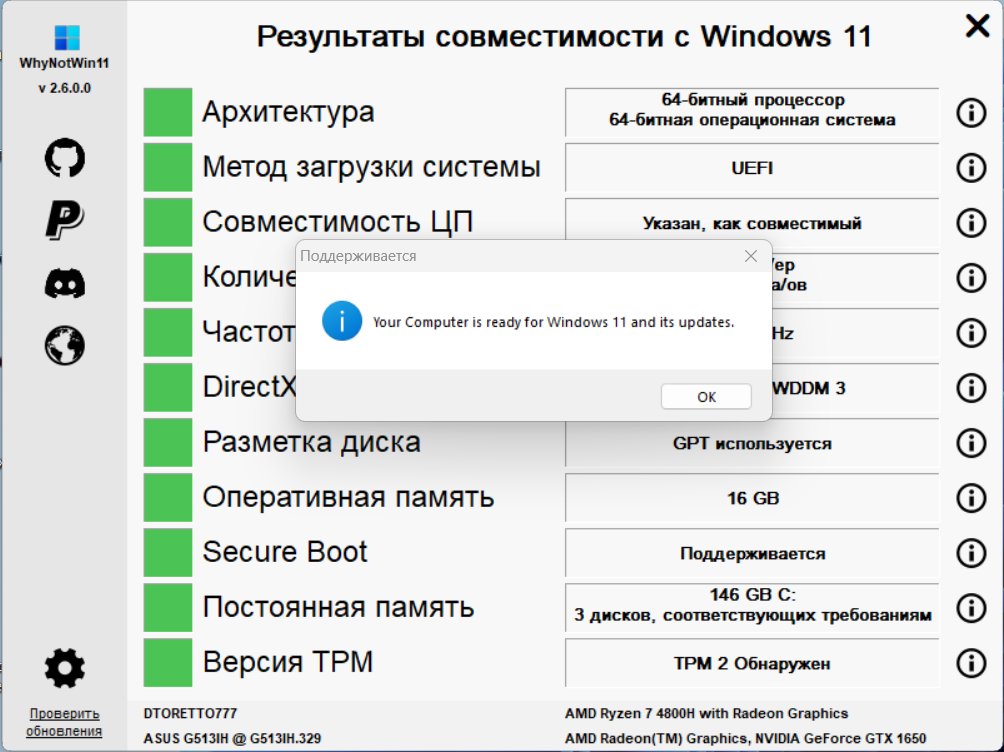This screenshot has height=752, width=1004.
Task: Open the GitHub icon in sidebar
Action: point(65,158)
